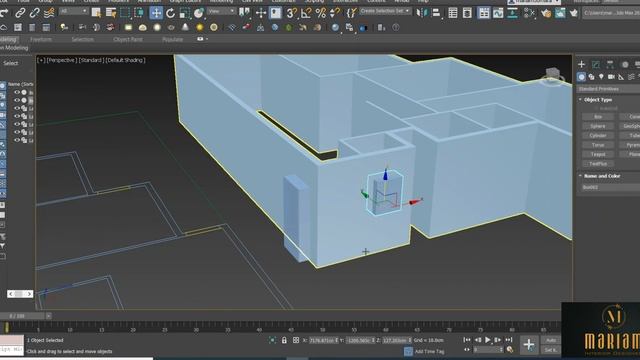This screenshot has height=360, width=640.
Task: Toggle the Scene Explorer icon
Action: 453,13
